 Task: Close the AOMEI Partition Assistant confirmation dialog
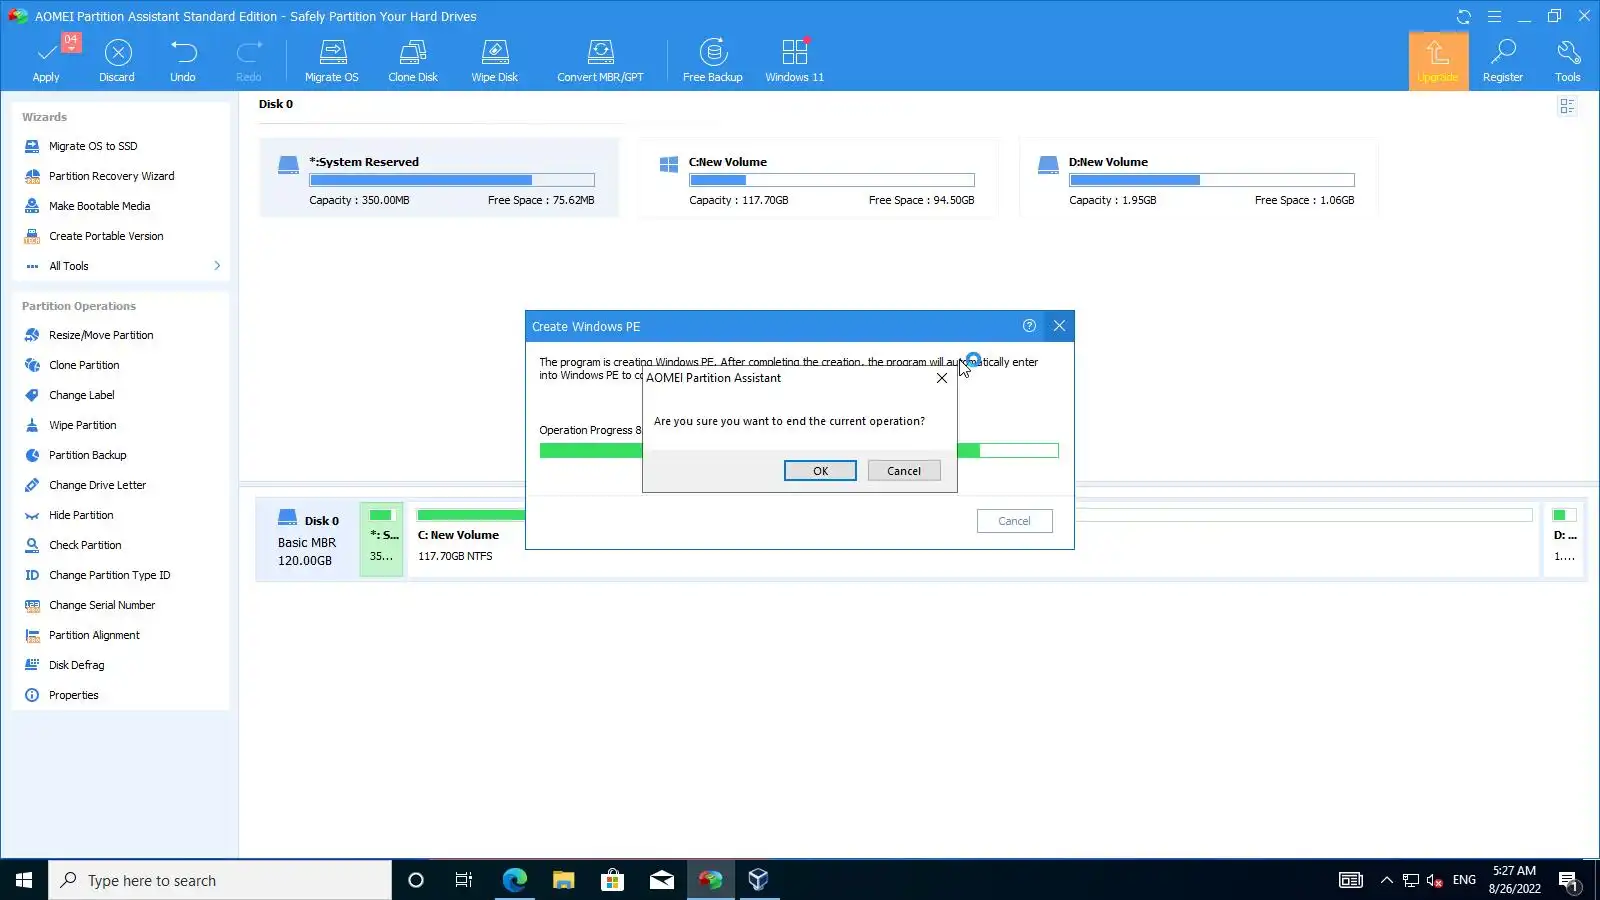(941, 378)
